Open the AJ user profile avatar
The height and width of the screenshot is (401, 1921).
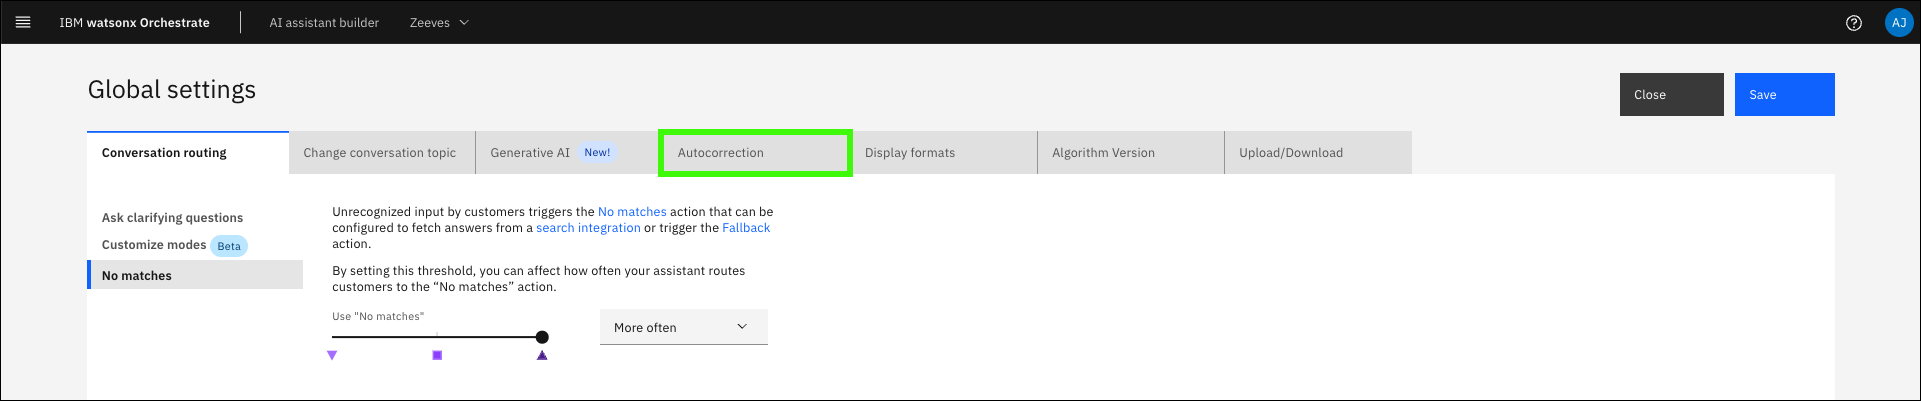coord(1898,23)
